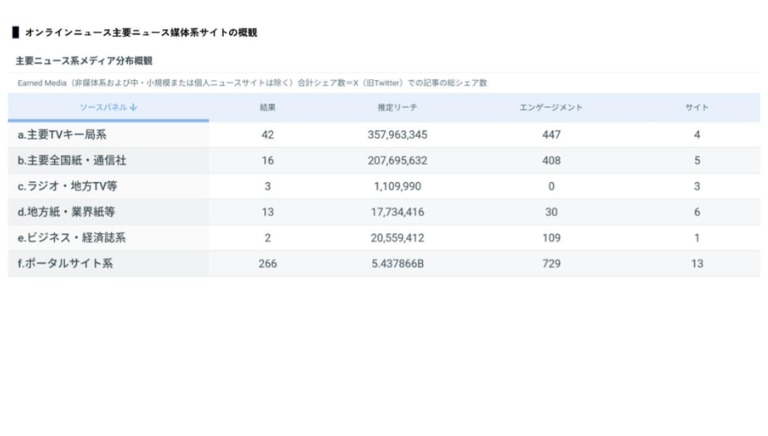Viewport: 768px width, 436px height.
Task: Select the 5.437866B reach value
Action: (x=397, y=264)
